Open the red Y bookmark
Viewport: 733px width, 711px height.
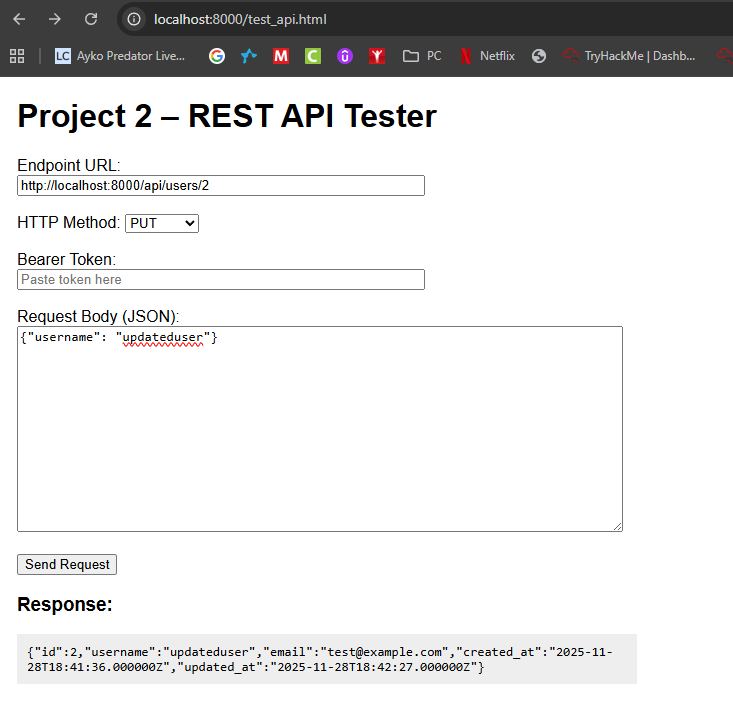point(377,56)
